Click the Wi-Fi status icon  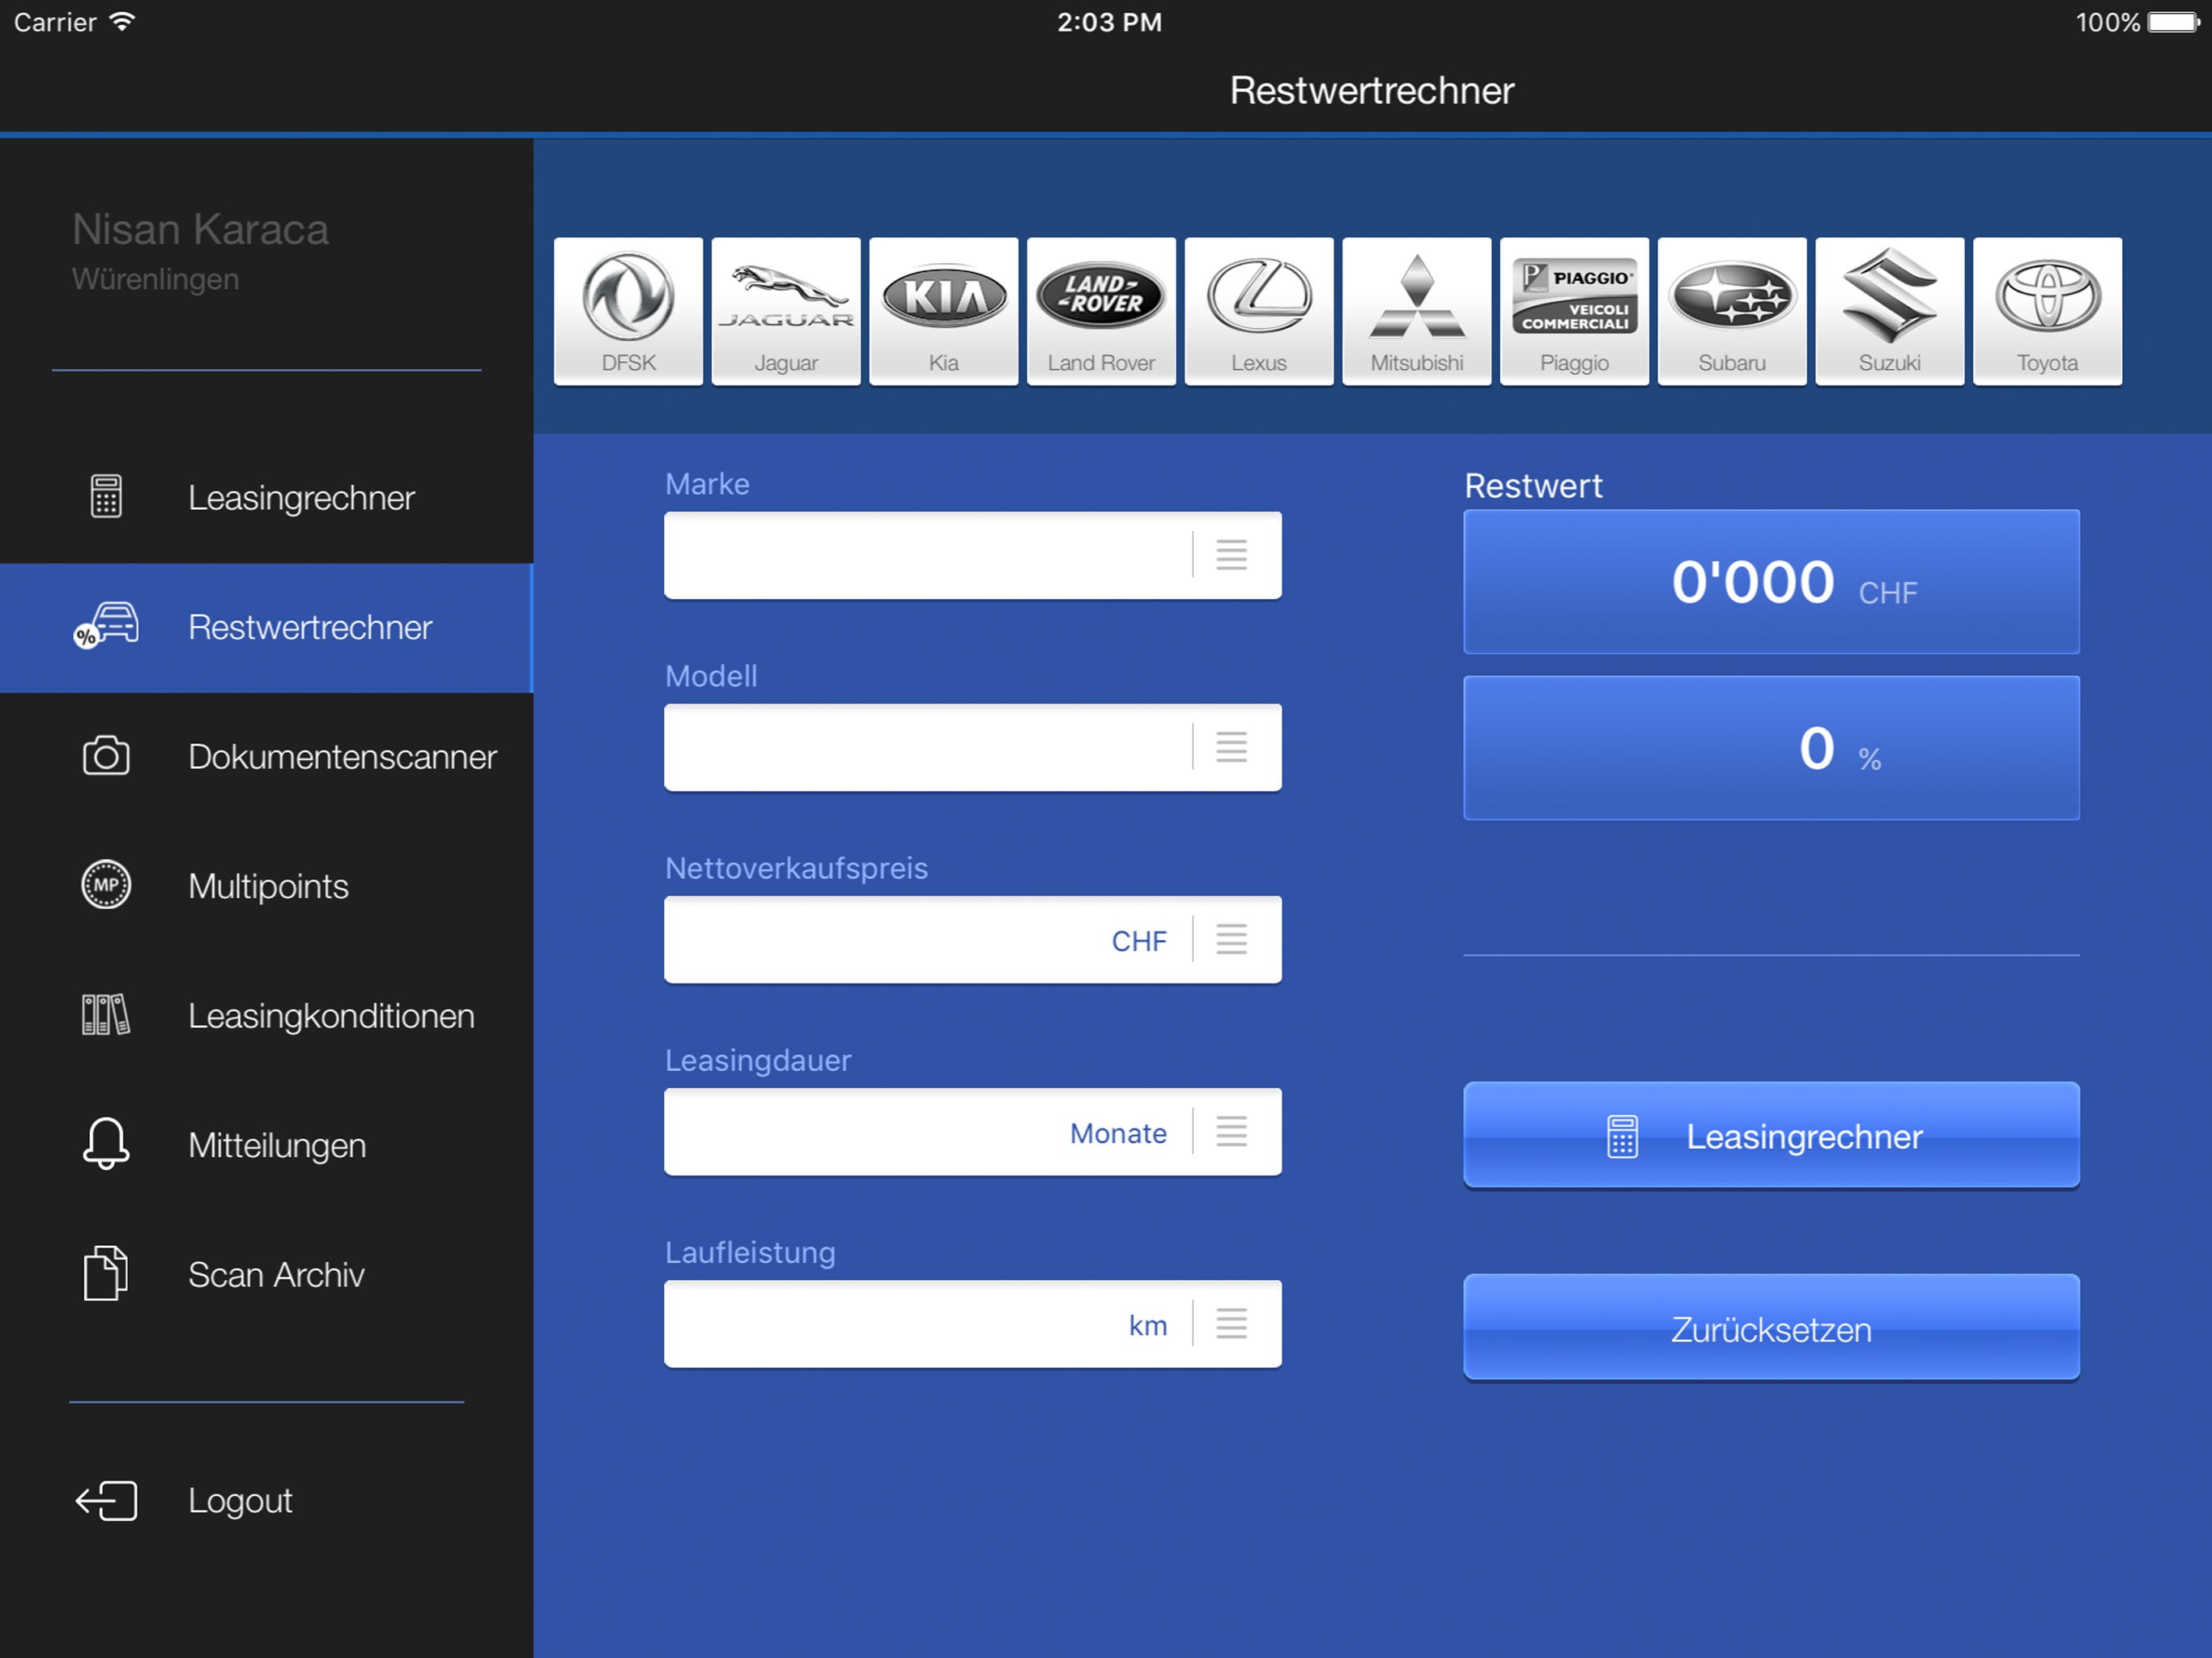[x=122, y=21]
